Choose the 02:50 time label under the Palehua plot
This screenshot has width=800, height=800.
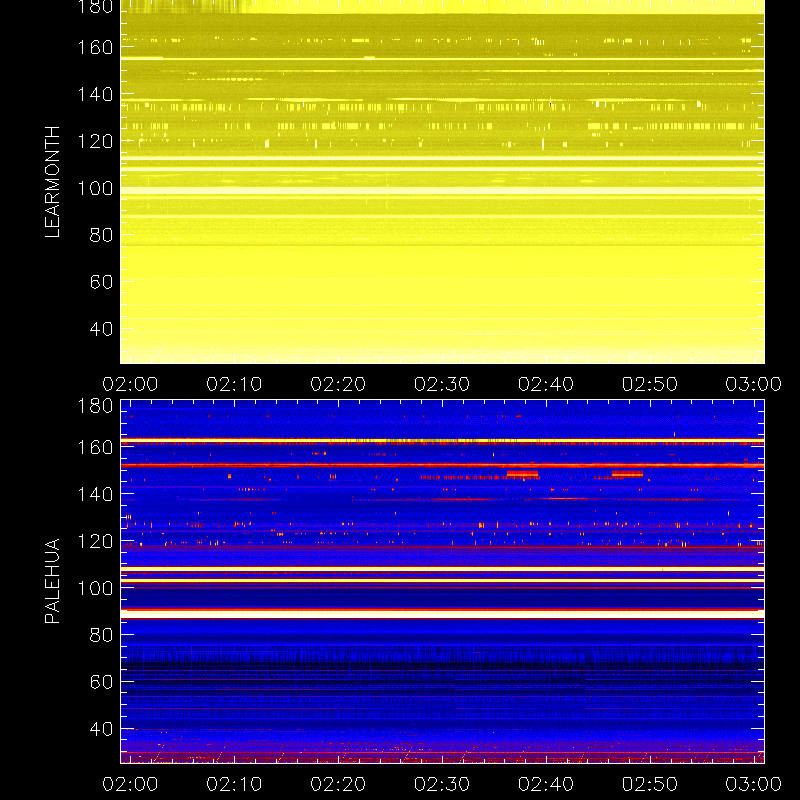point(650,784)
